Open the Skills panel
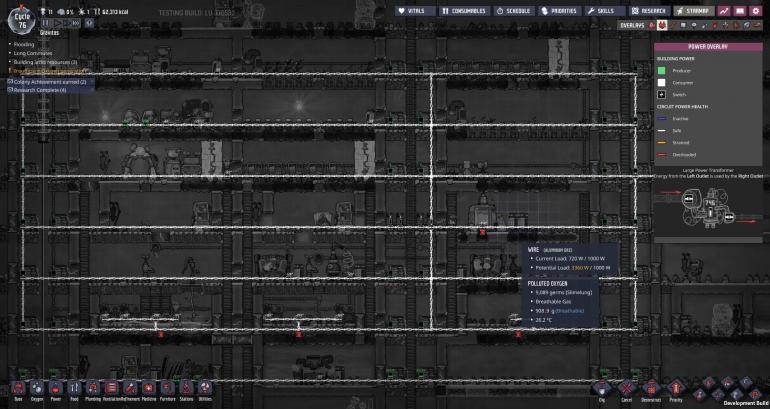Image resolution: width=770 pixels, height=409 pixels. (605, 11)
